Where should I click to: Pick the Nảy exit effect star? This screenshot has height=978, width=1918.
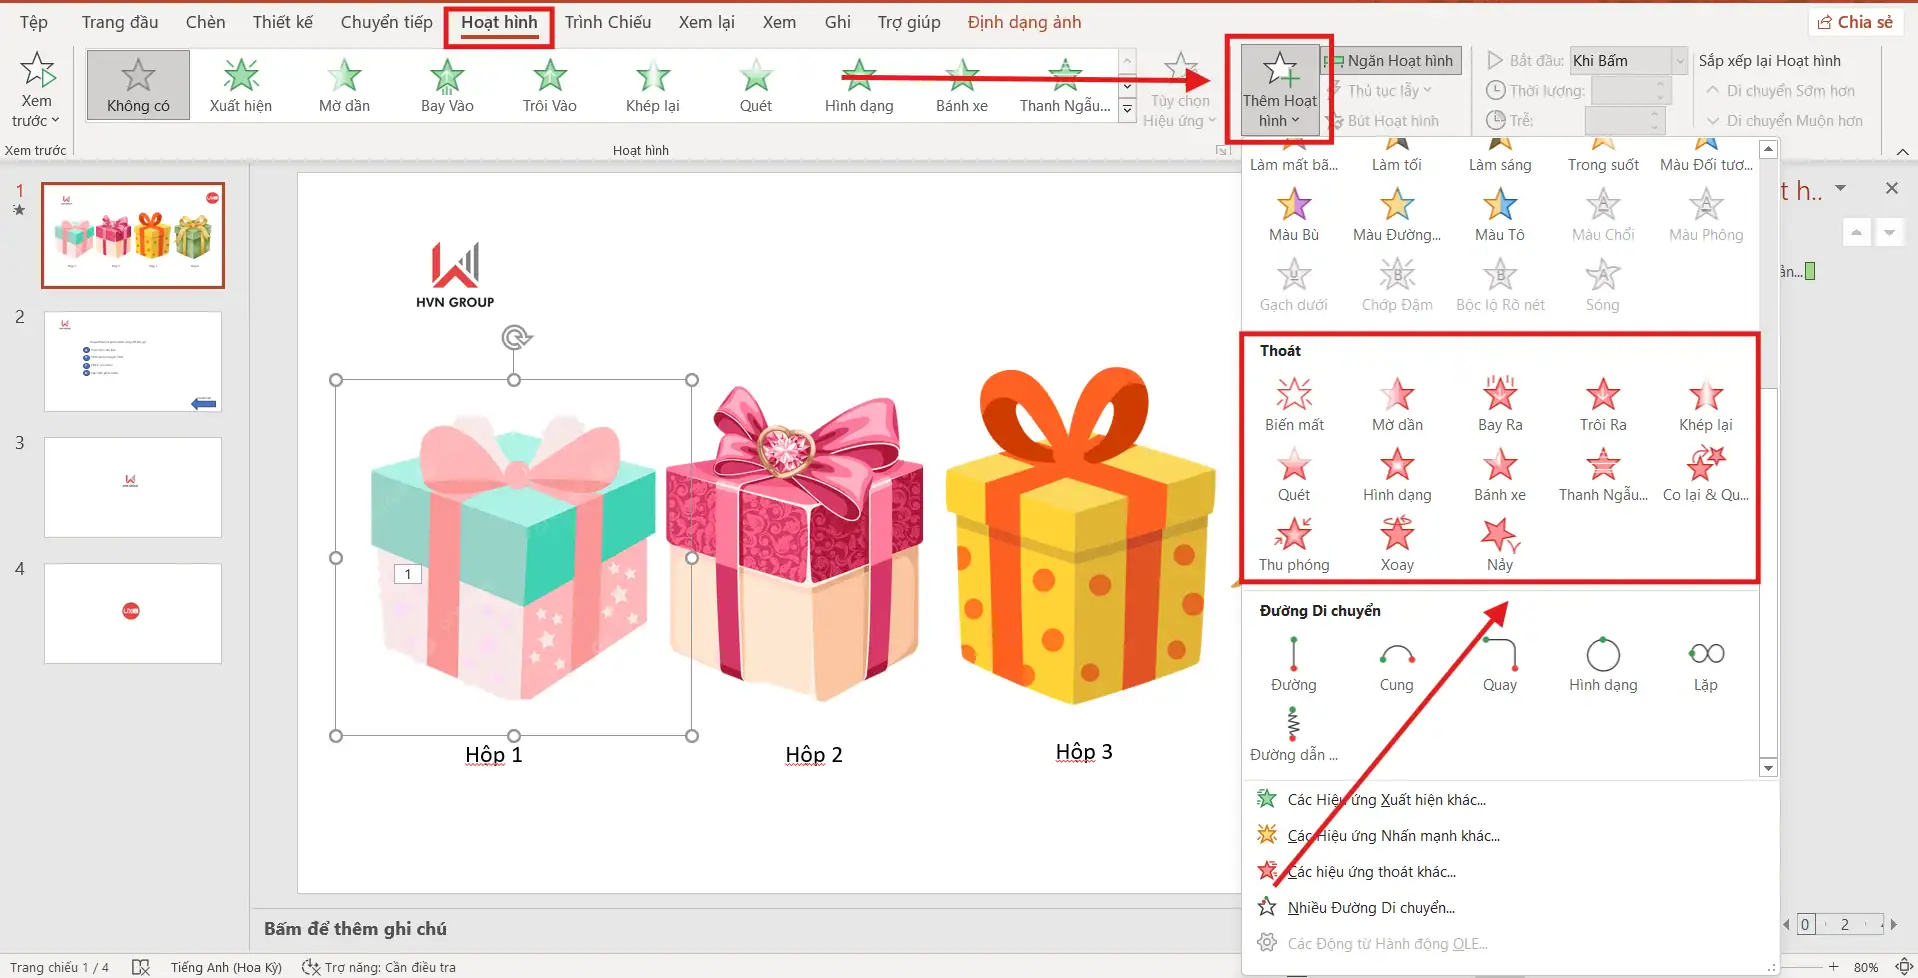point(1499,544)
